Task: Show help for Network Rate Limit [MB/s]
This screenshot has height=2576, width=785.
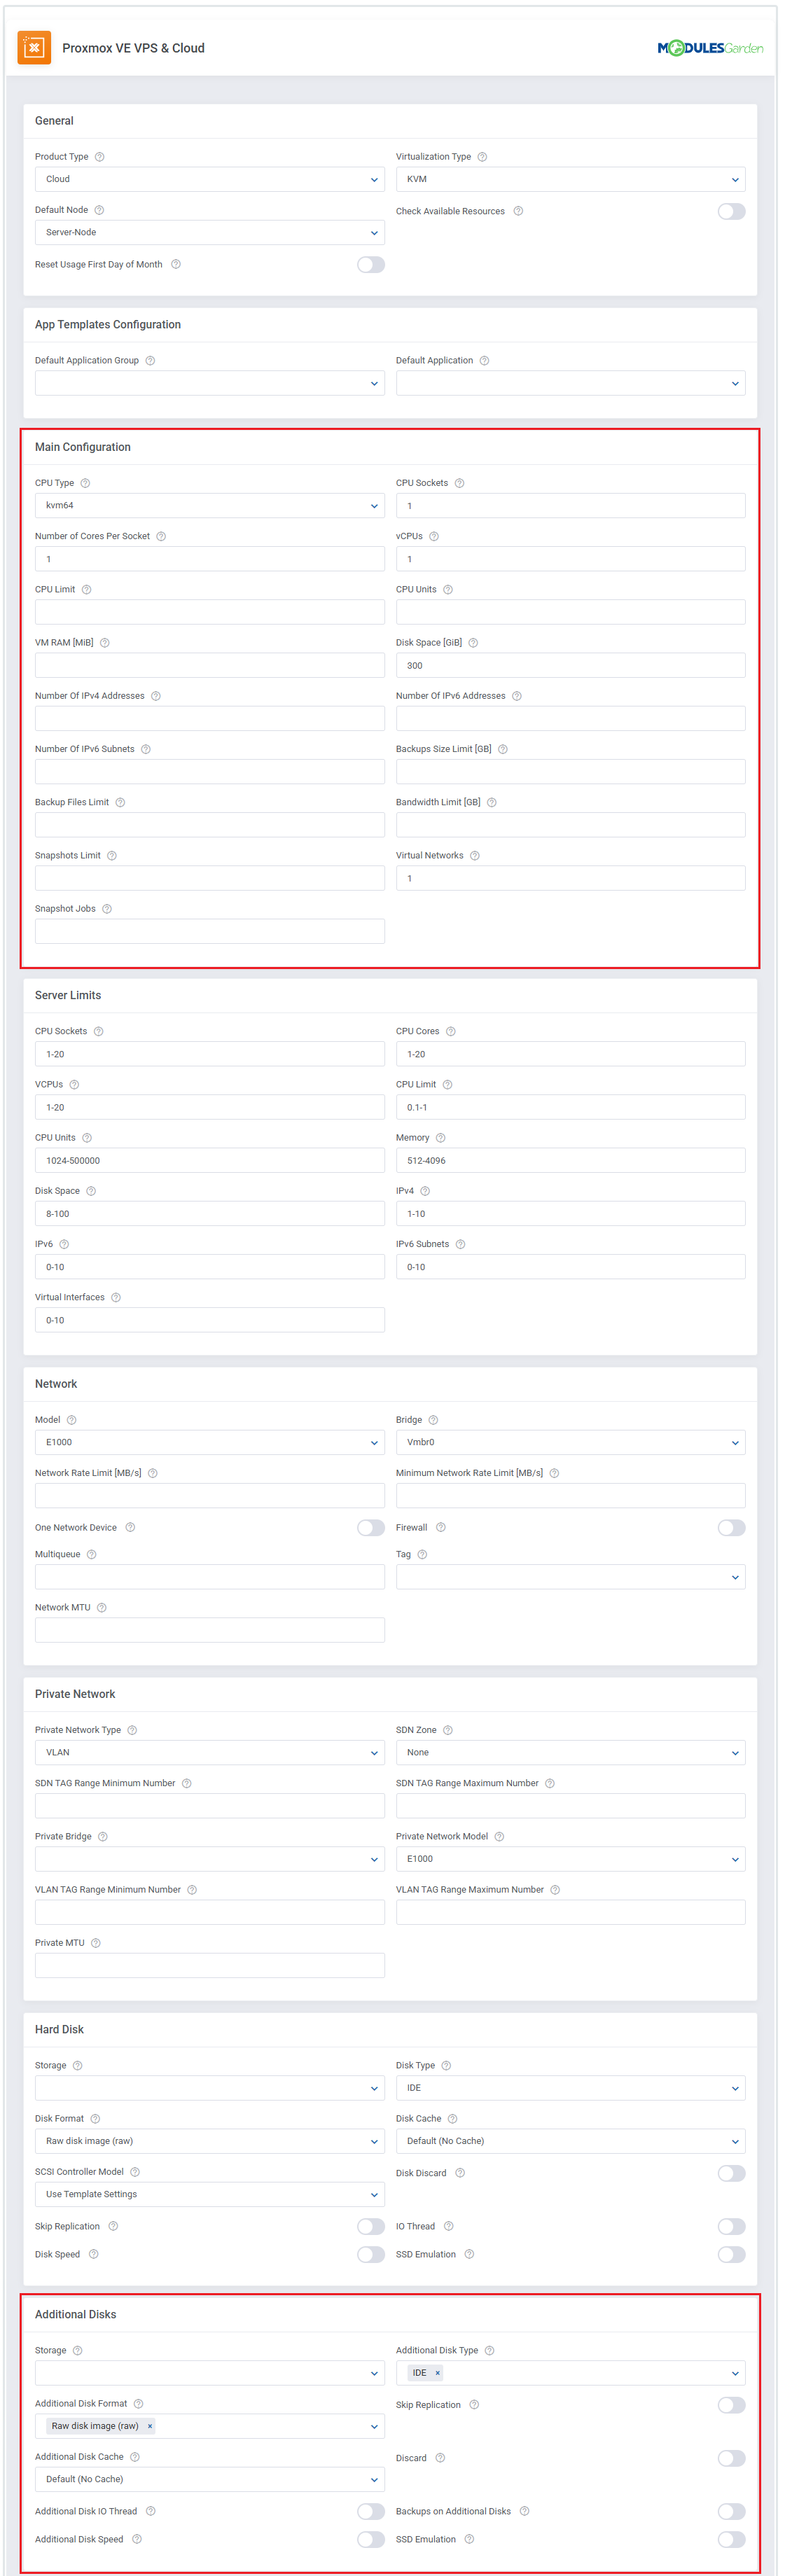Action: coord(153,1473)
